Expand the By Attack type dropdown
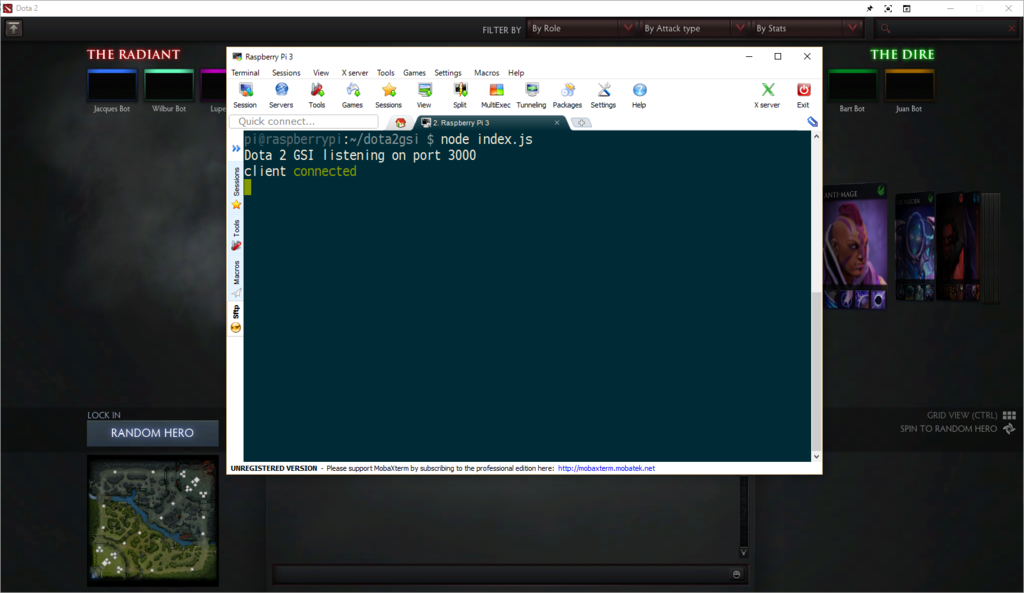The height and width of the screenshot is (593, 1024). coord(693,29)
